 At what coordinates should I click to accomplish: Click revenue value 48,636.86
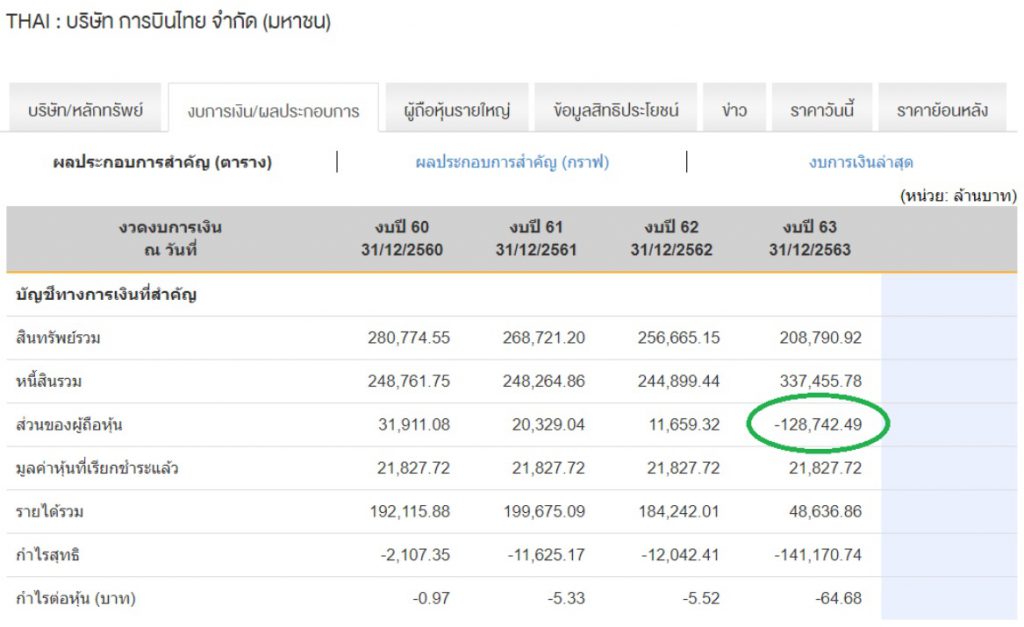click(825, 511)
